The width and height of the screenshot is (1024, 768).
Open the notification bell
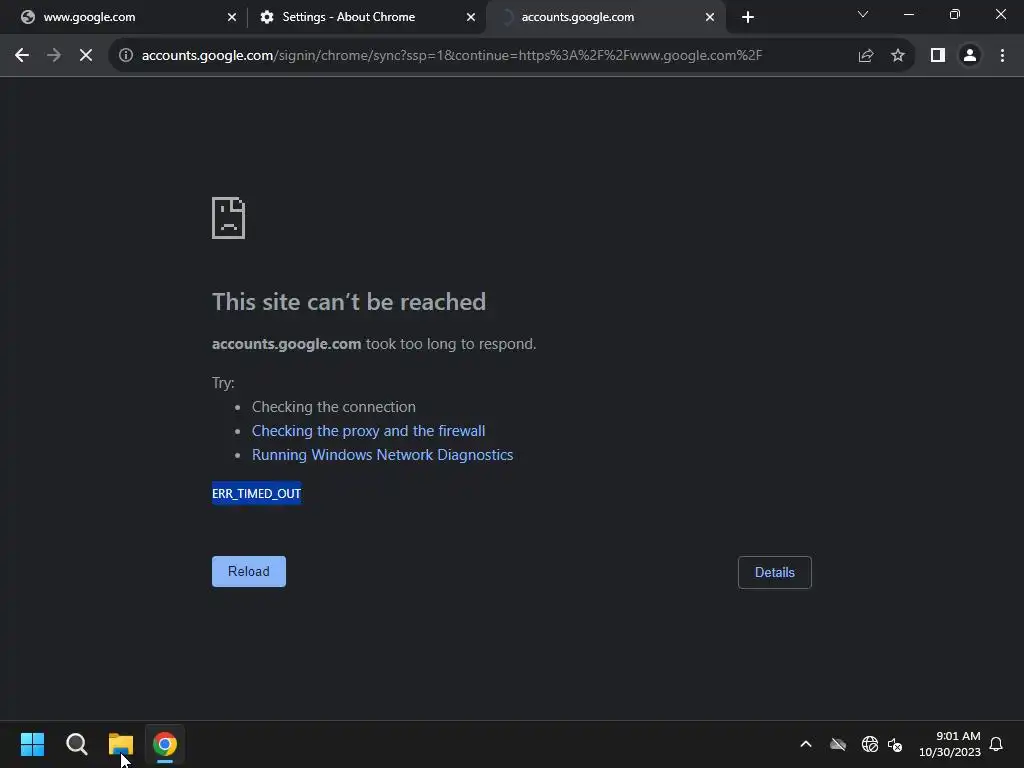pos(996,744)
